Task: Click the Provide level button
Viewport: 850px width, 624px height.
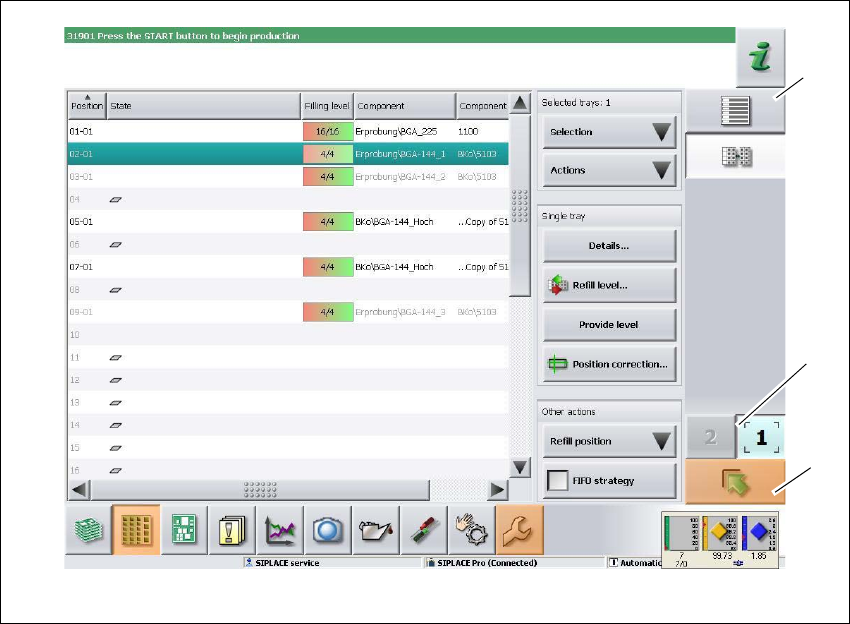Action: (x=609, y=325)
